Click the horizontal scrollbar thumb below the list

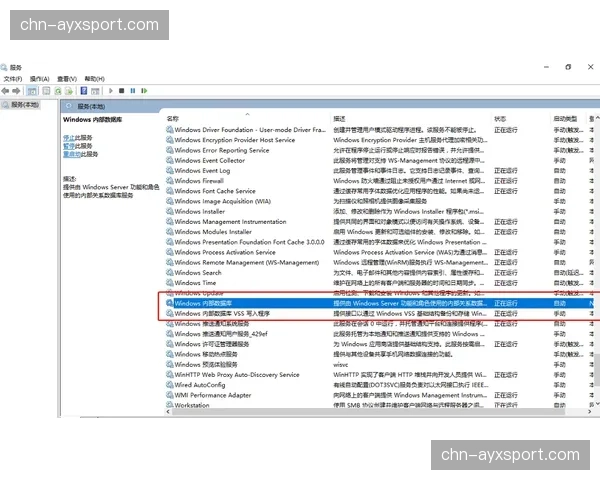point(368,412)
